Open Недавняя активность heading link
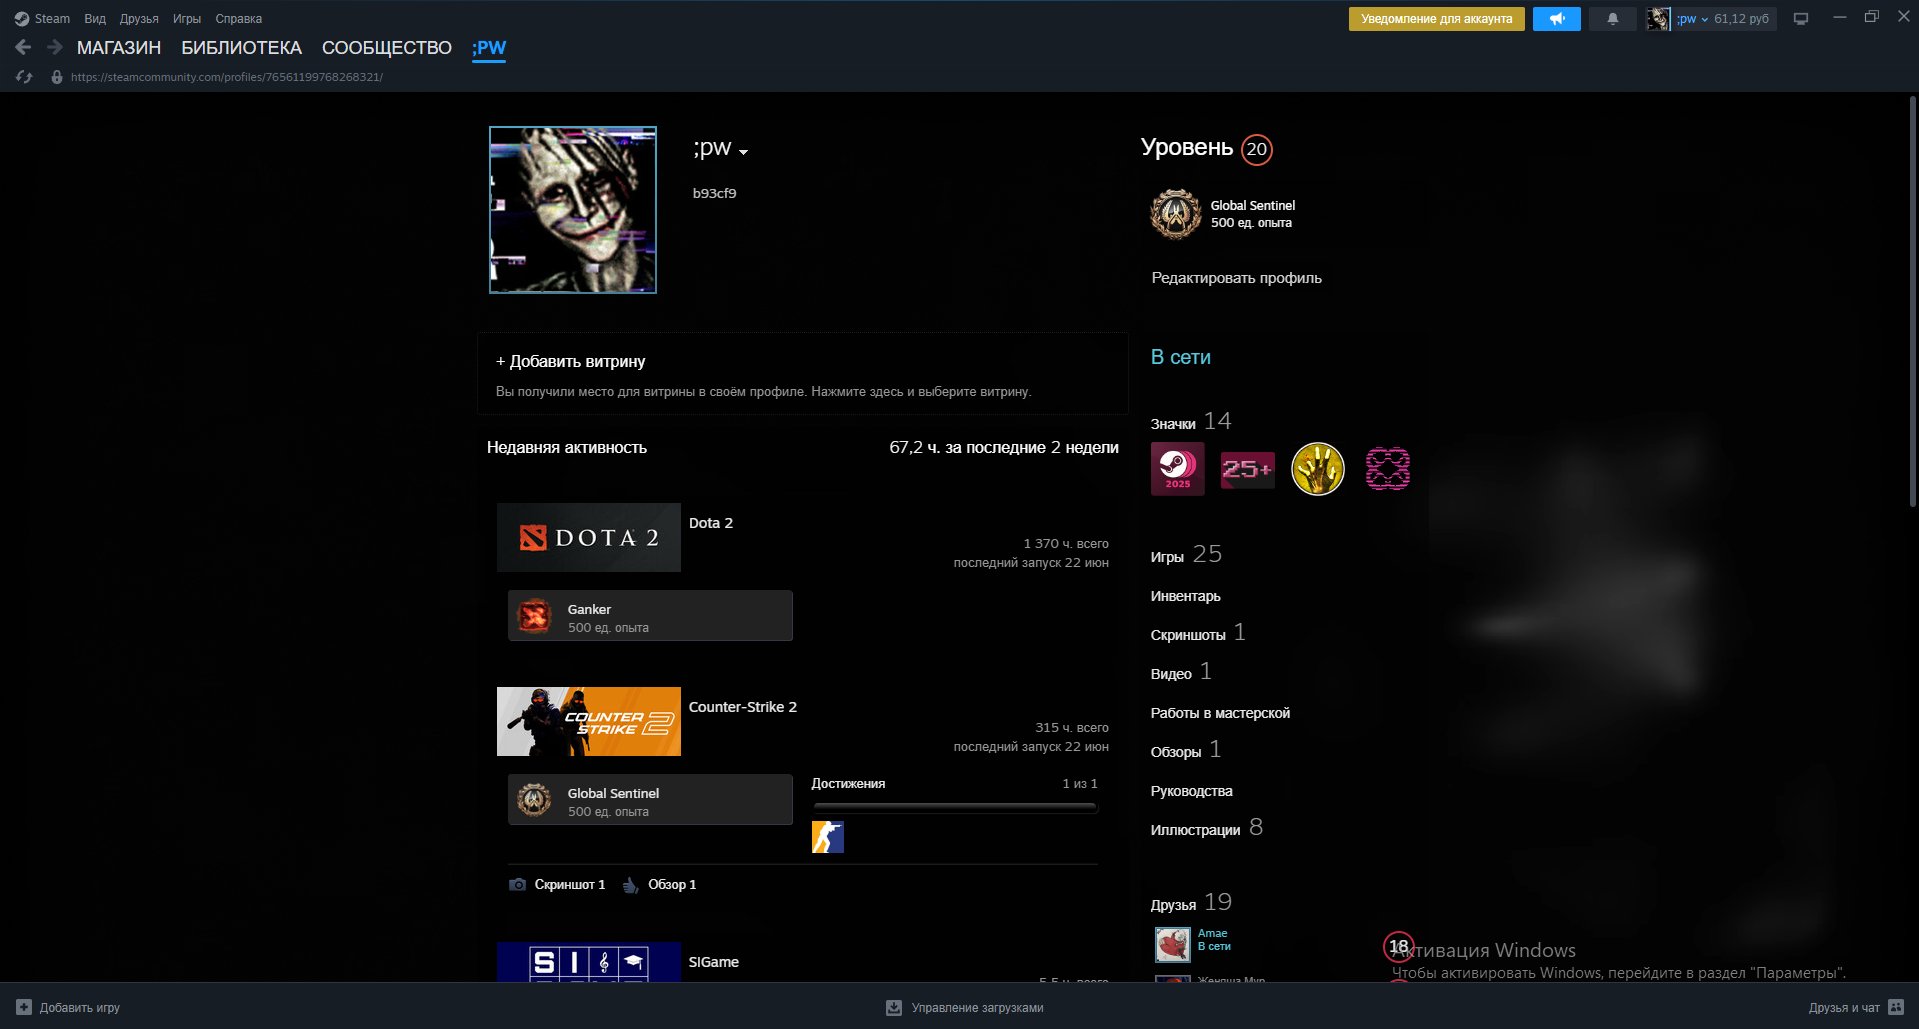 [x=567, y=448]
